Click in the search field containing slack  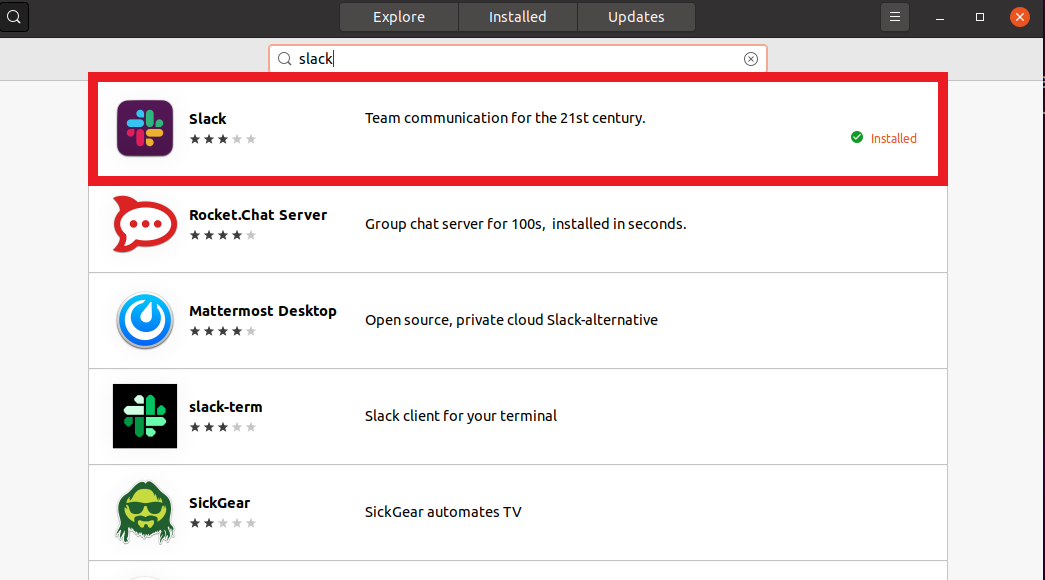(x=518, y=59)
